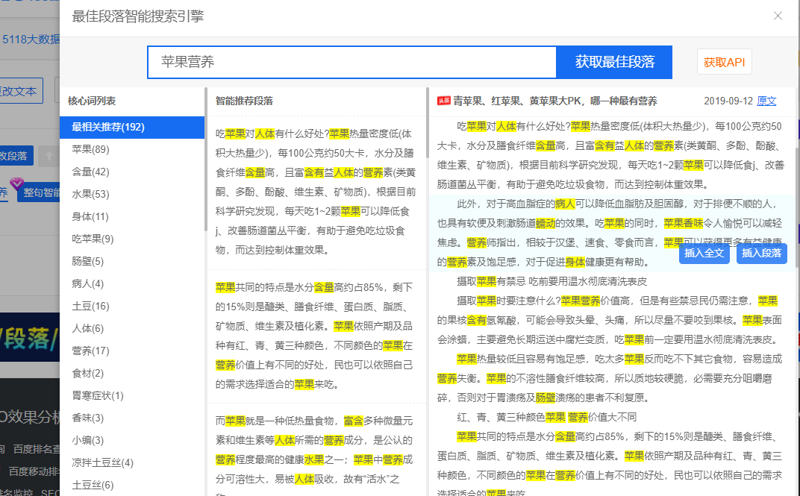Click the 插入全文 button
The width and height of the screenshot is (800, 496).
click(x=704, y=253)
